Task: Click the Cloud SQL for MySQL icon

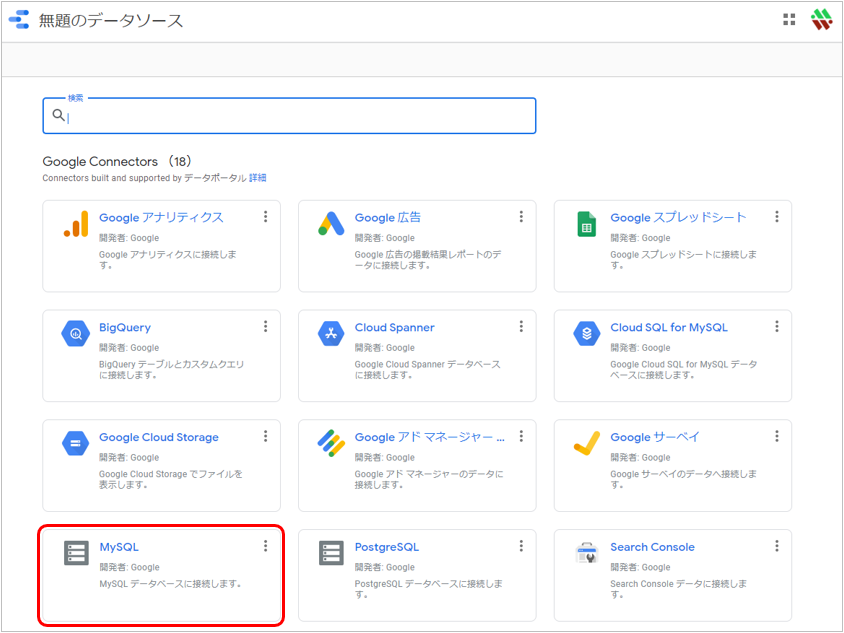Action: (587, 333)
